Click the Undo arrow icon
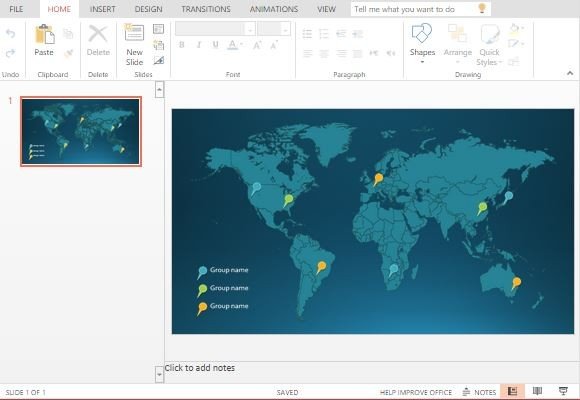 10,34
